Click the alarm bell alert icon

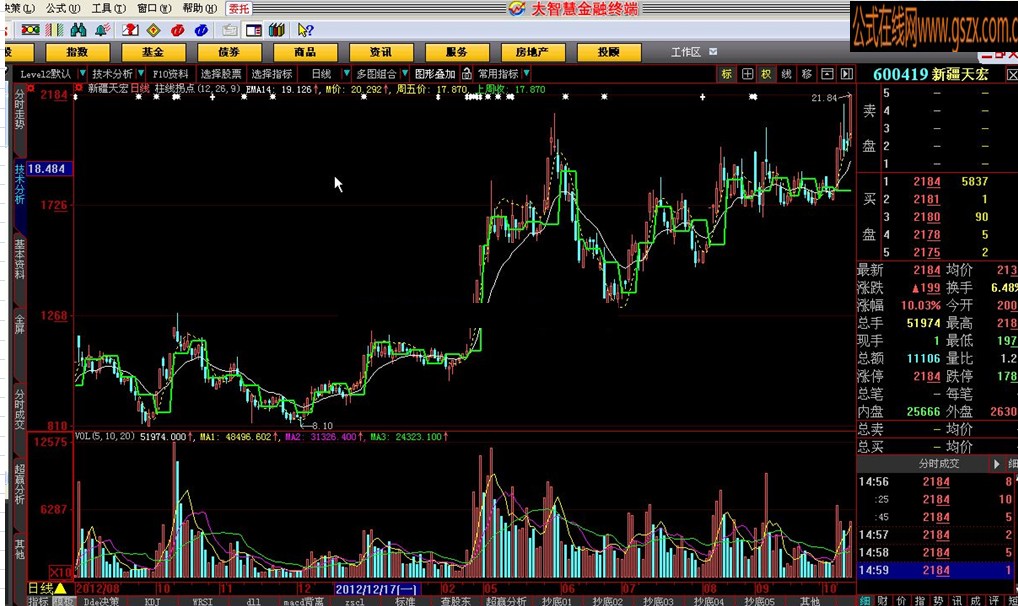coord(102,30)
